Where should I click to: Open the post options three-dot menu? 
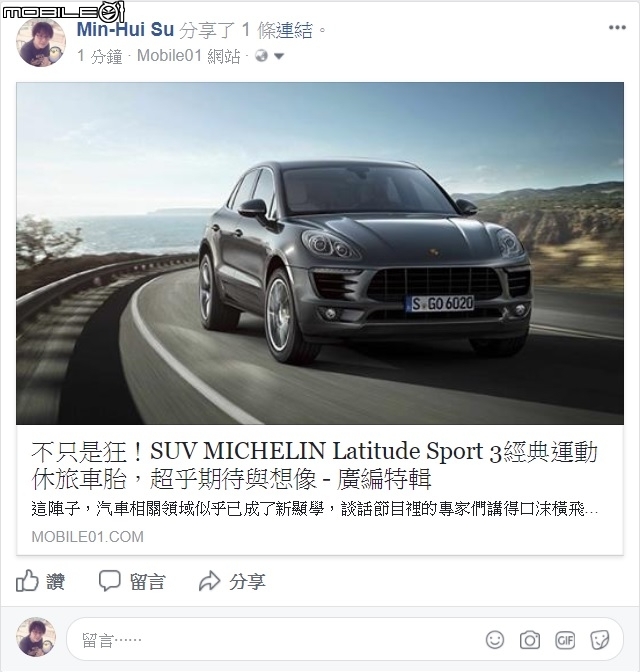(617, 27)
